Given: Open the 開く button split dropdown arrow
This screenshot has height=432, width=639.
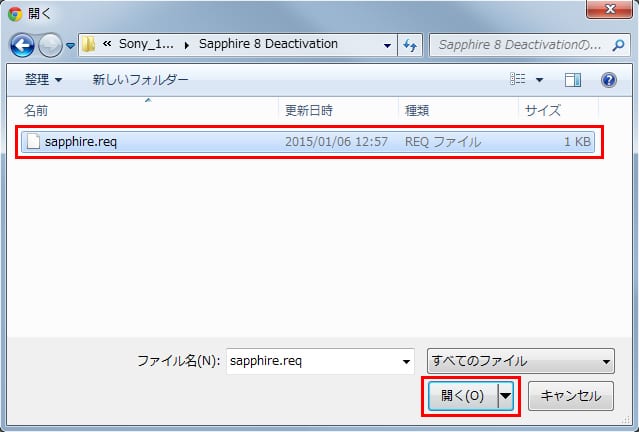Looking at the screenshot, I should pos(505,395).
